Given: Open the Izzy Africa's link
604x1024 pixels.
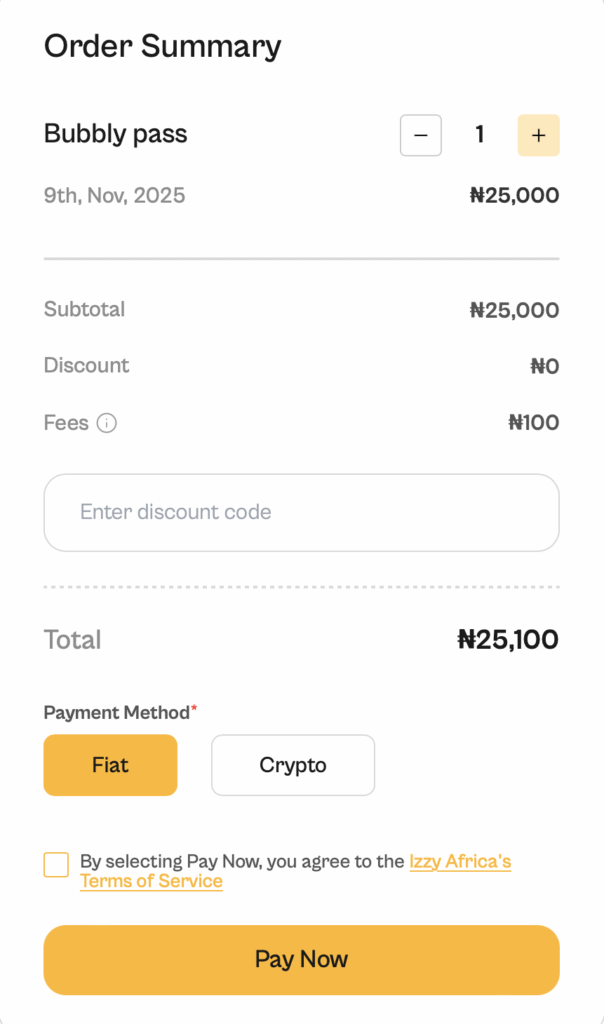Looking at the screenshot, I should click(460, 861).
